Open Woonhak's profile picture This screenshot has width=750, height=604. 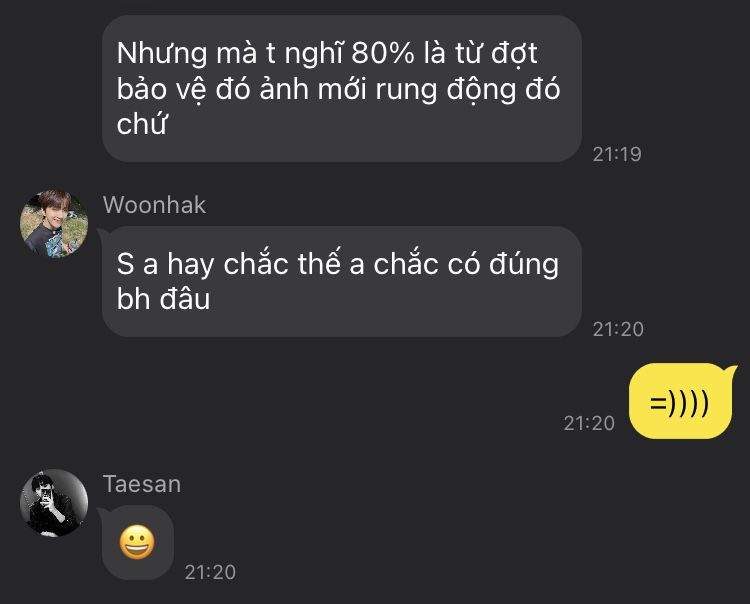(x=54, y=224)
